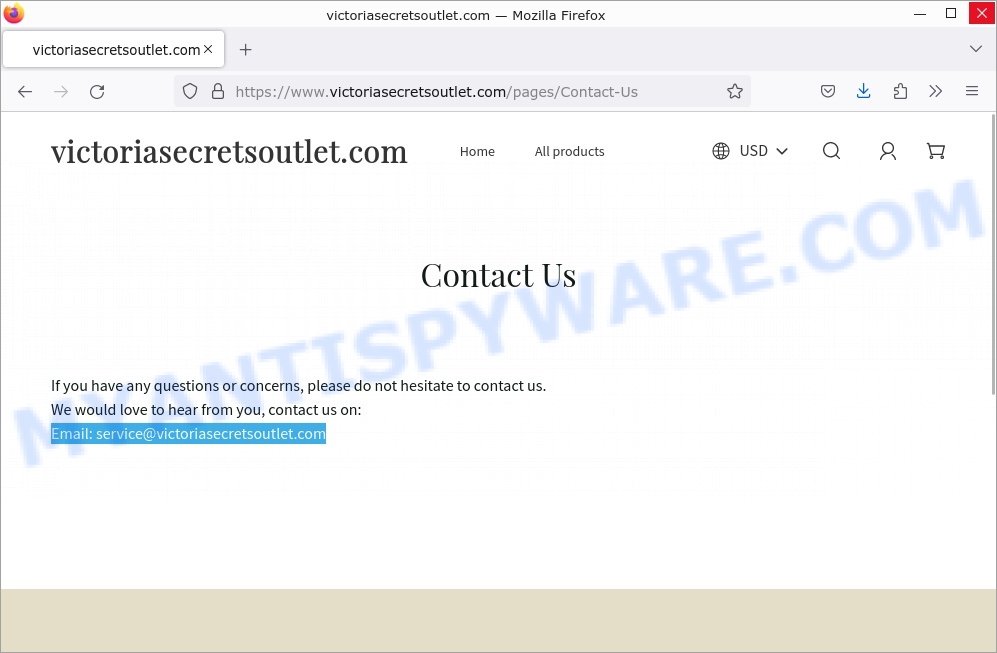Expand the more tools overflow chevron
Image resolution: width=997 pixels, height=653 pixels.
(935, 91)
